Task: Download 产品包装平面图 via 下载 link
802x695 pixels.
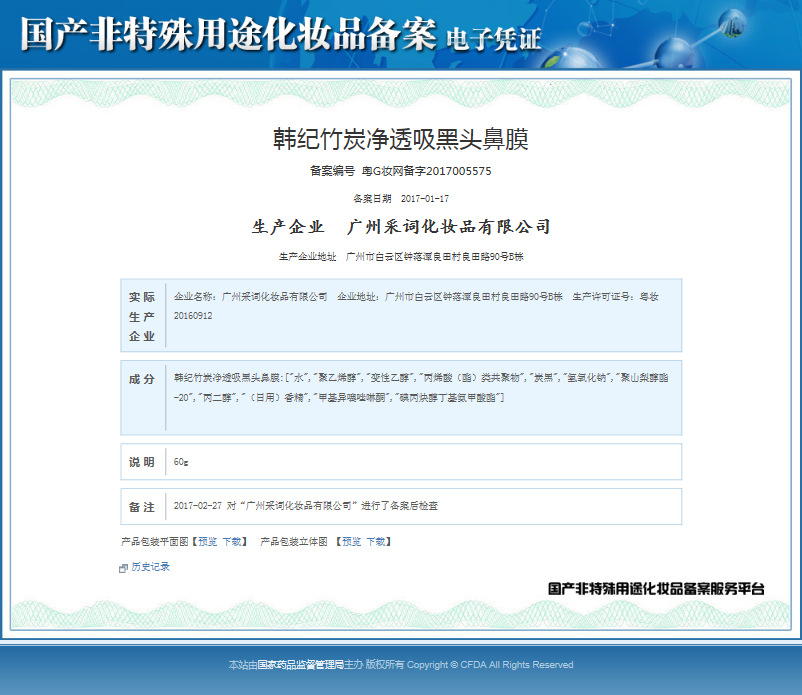Action: pos(232,542)
